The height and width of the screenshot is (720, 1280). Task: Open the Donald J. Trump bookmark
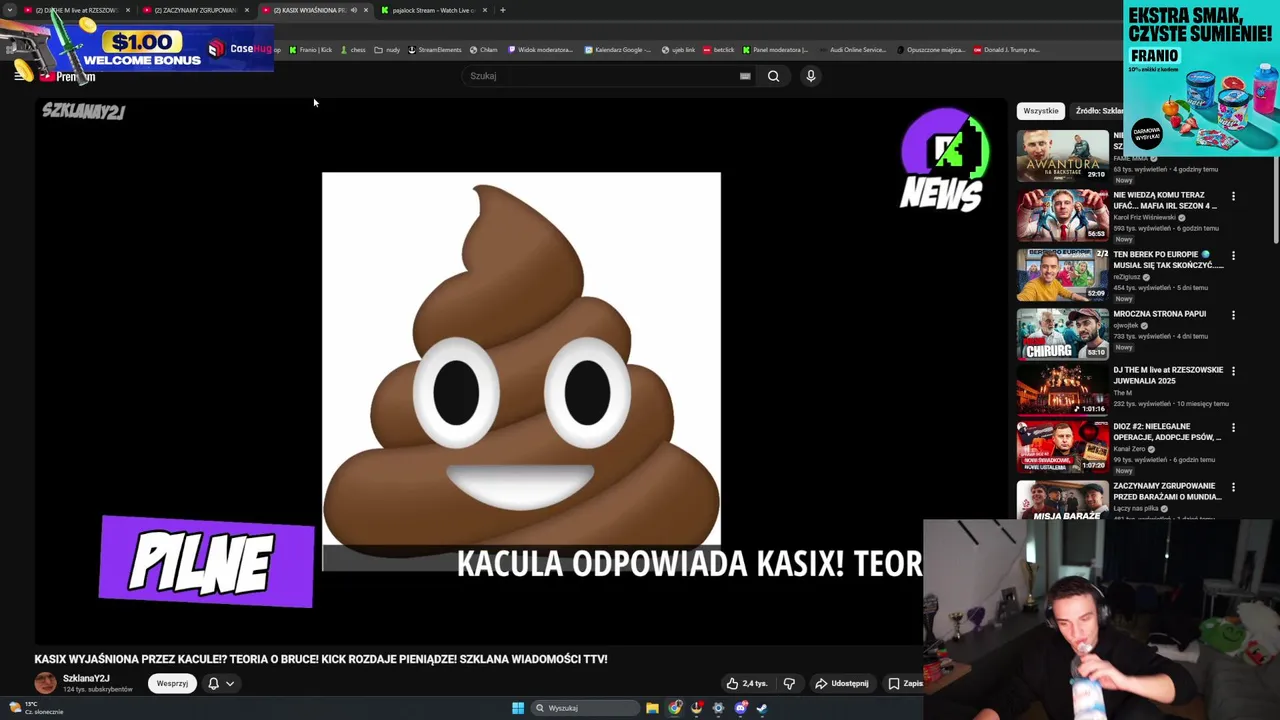1008,50
